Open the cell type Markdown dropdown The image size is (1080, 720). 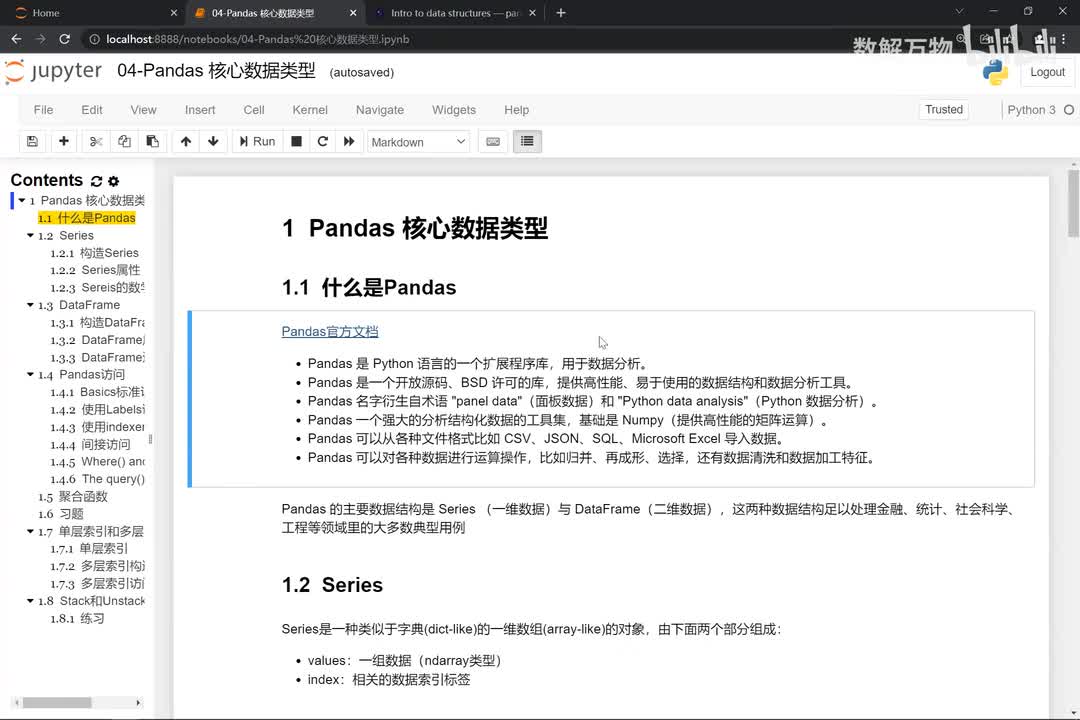(x=418, y=142)
